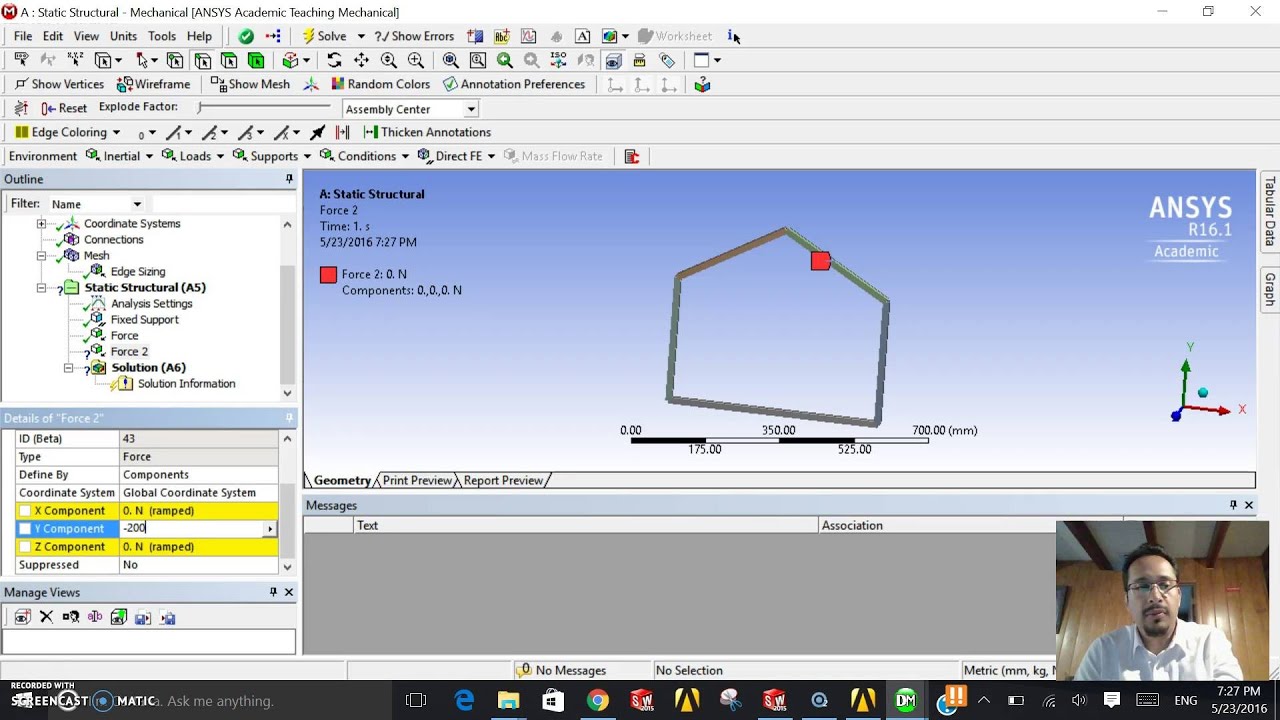Click the Y Component value input field
1280x720 pixels.
[192, 529]
